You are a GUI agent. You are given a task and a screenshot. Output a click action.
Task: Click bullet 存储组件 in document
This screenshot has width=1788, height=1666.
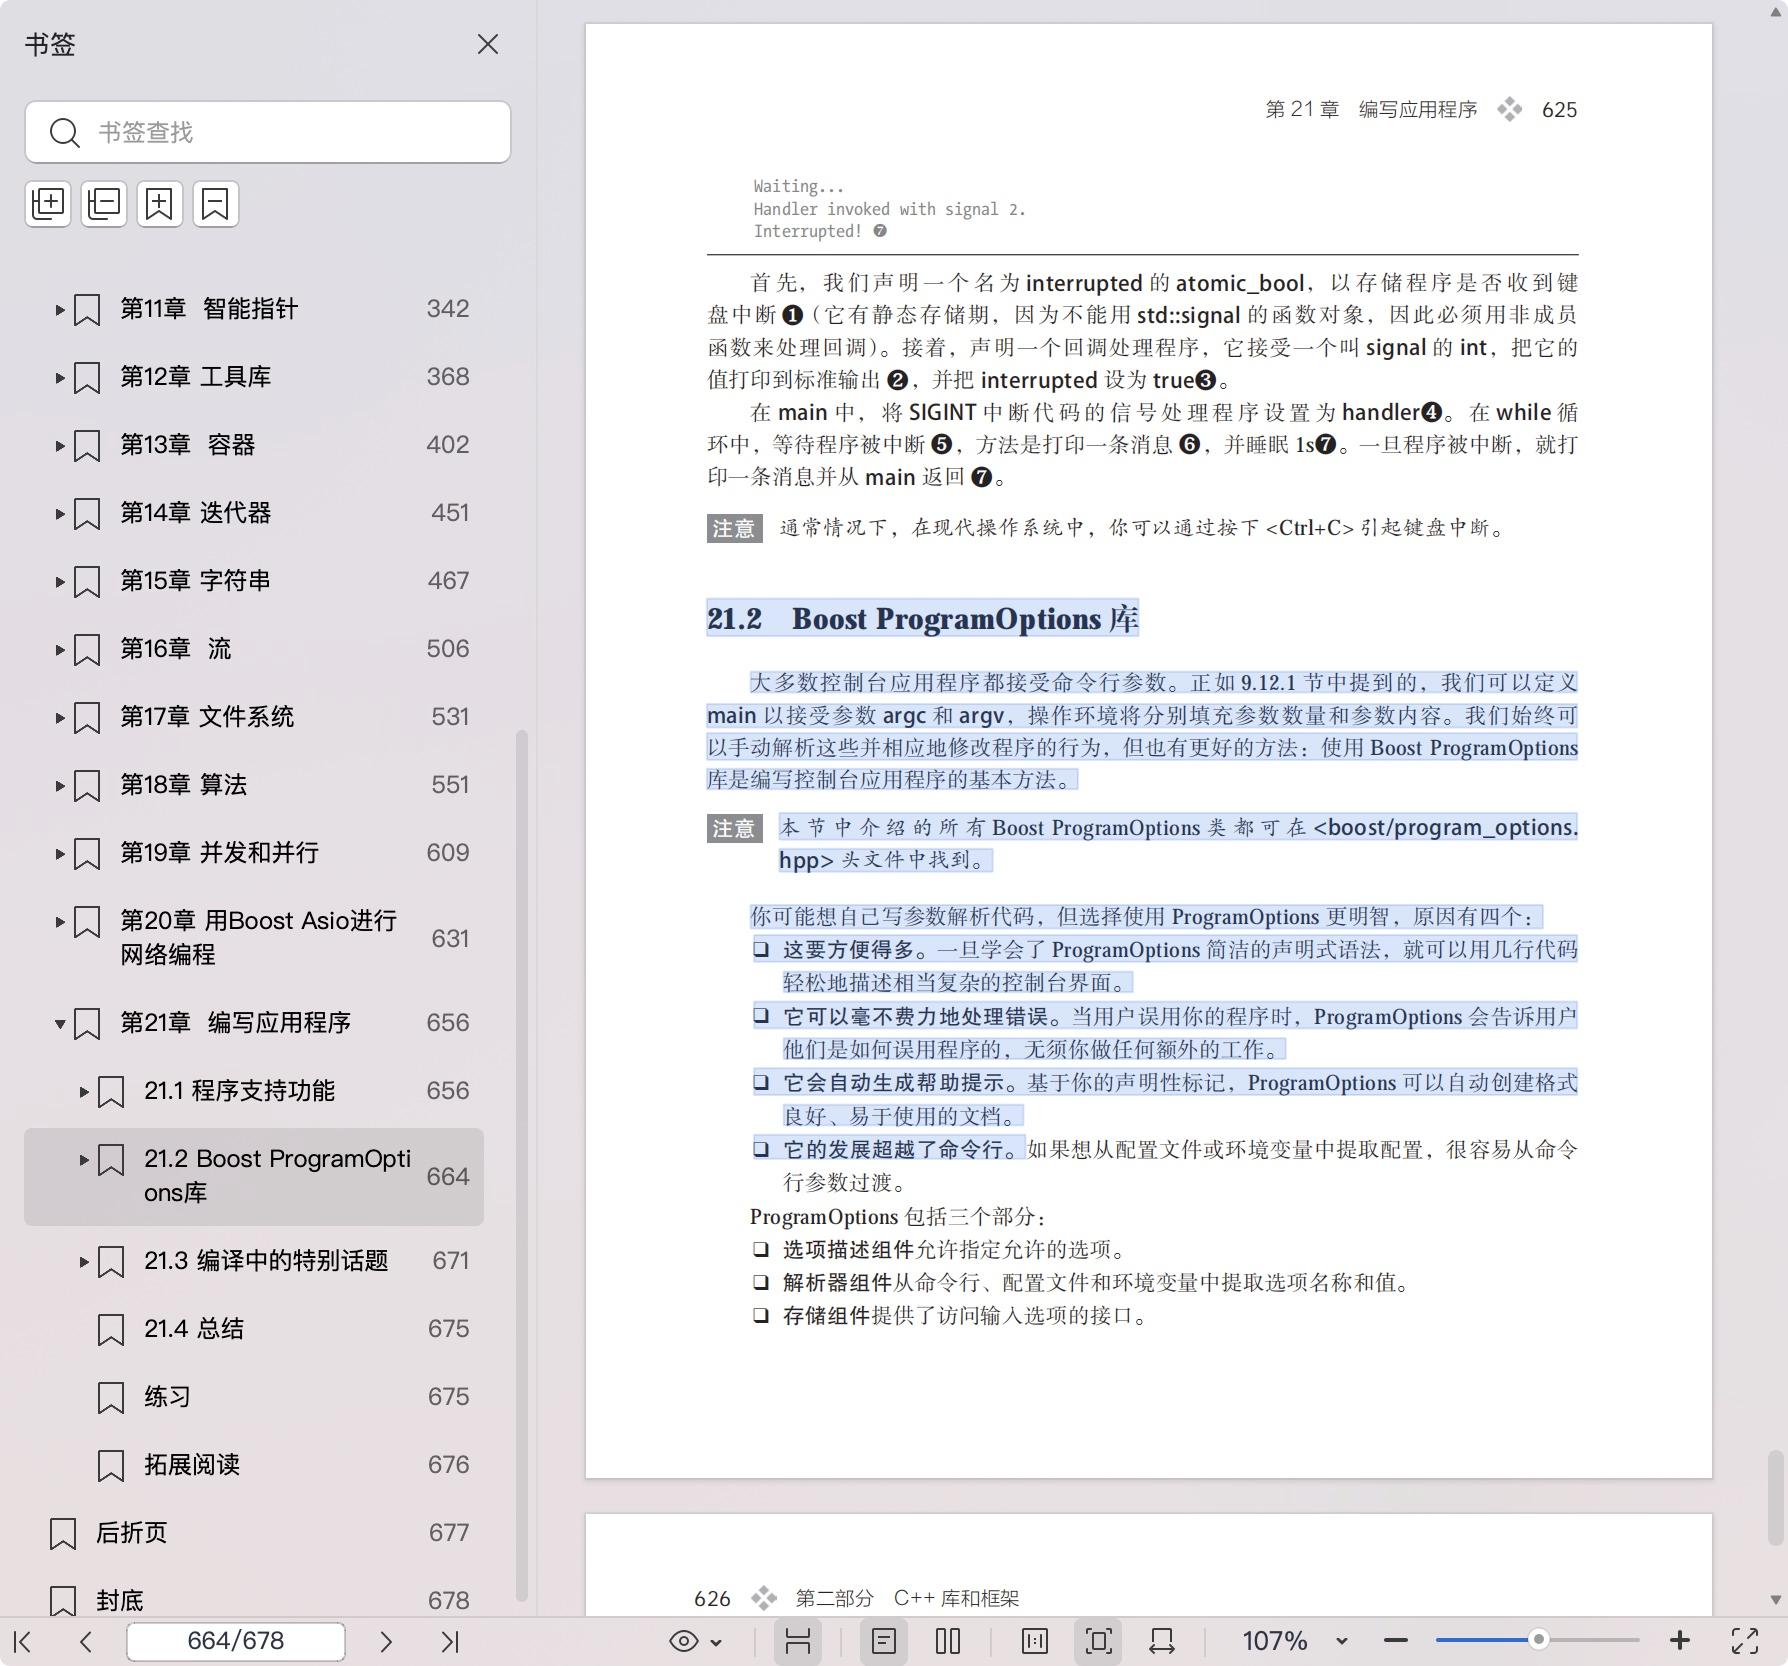click(826, 1316)
